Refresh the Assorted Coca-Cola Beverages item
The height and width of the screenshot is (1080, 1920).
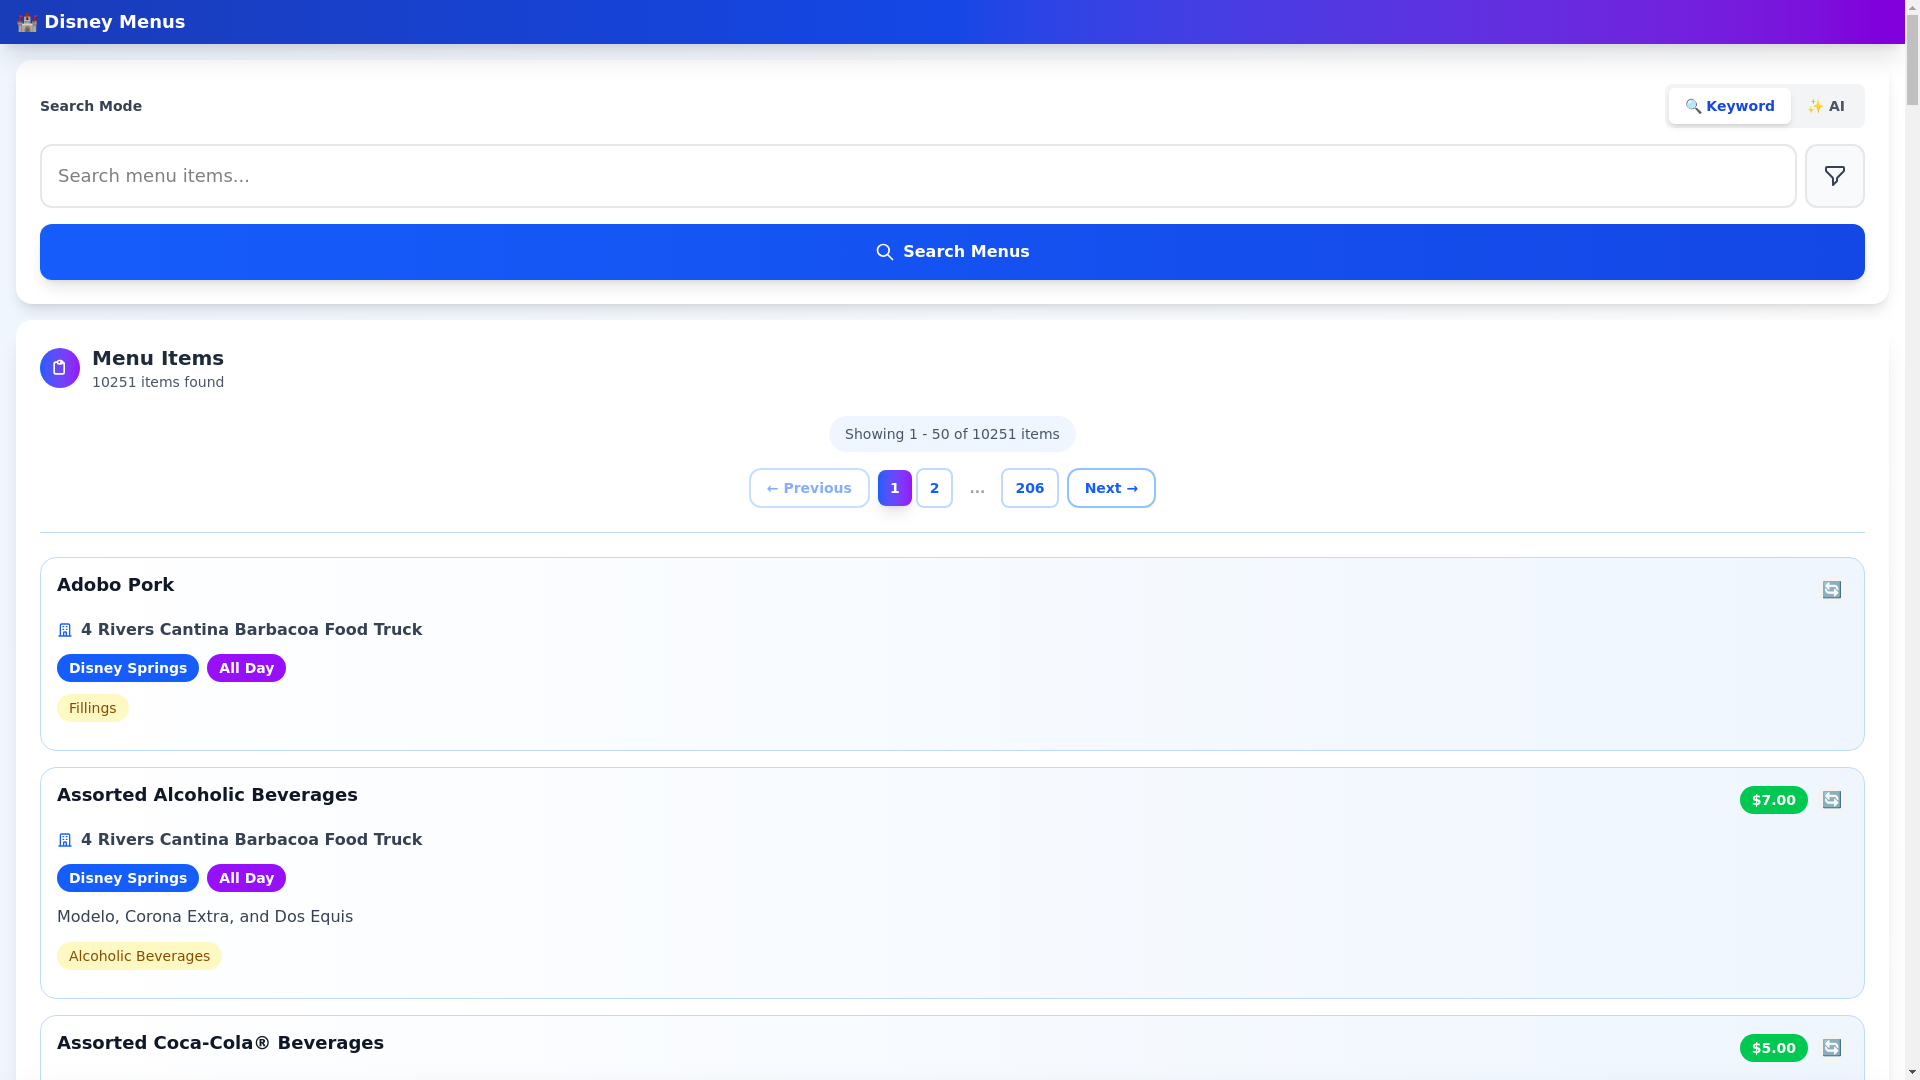(x=1831, y=1048)
